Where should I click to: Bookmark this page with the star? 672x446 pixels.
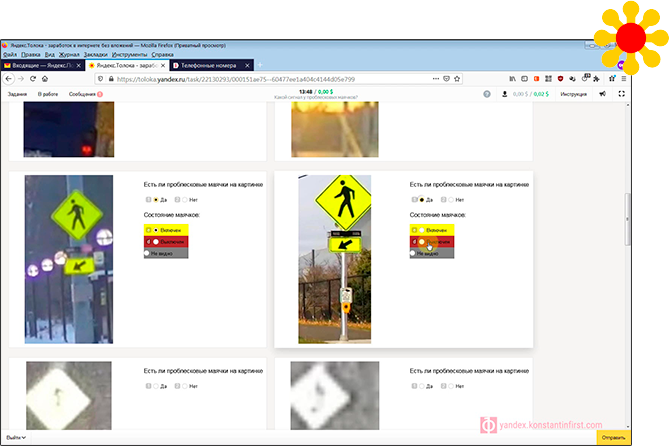(457, 79)
